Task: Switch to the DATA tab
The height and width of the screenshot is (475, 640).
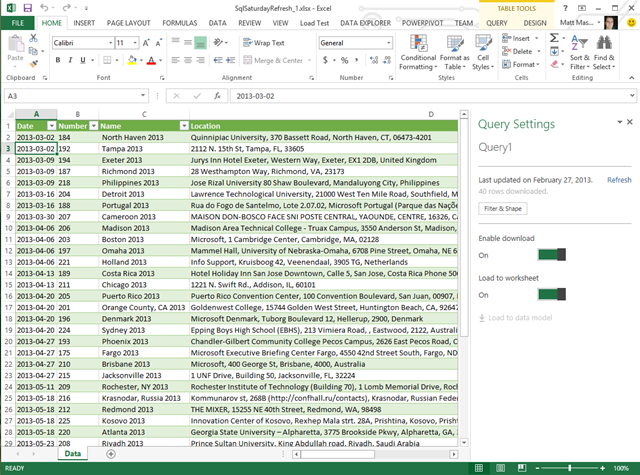Action: [218, 23]
